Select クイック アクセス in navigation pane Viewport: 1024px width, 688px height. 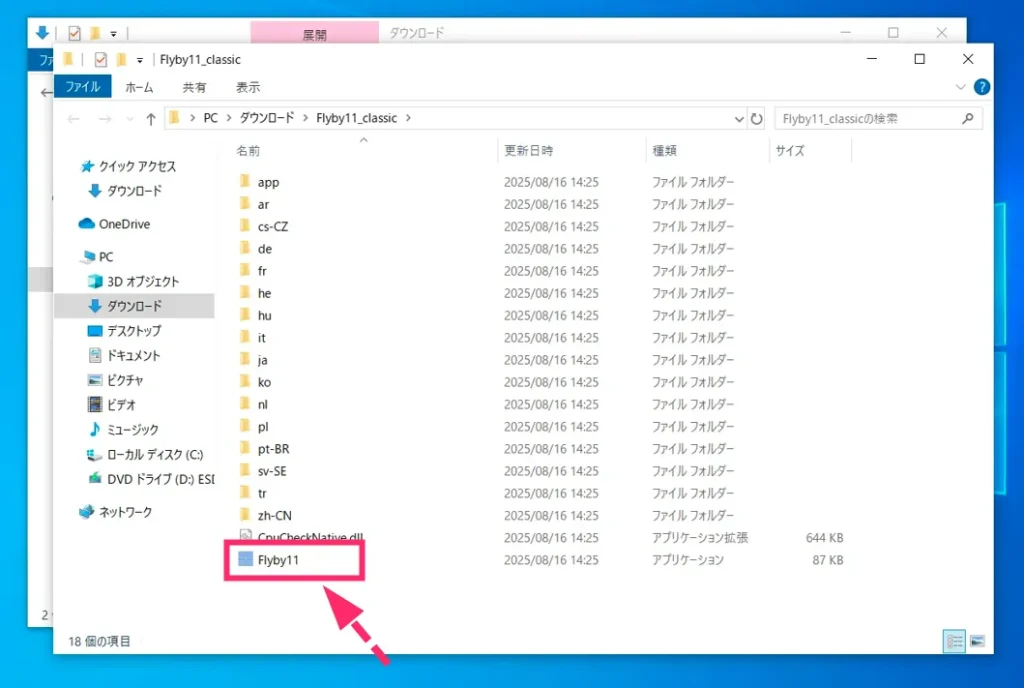(128, 166)
